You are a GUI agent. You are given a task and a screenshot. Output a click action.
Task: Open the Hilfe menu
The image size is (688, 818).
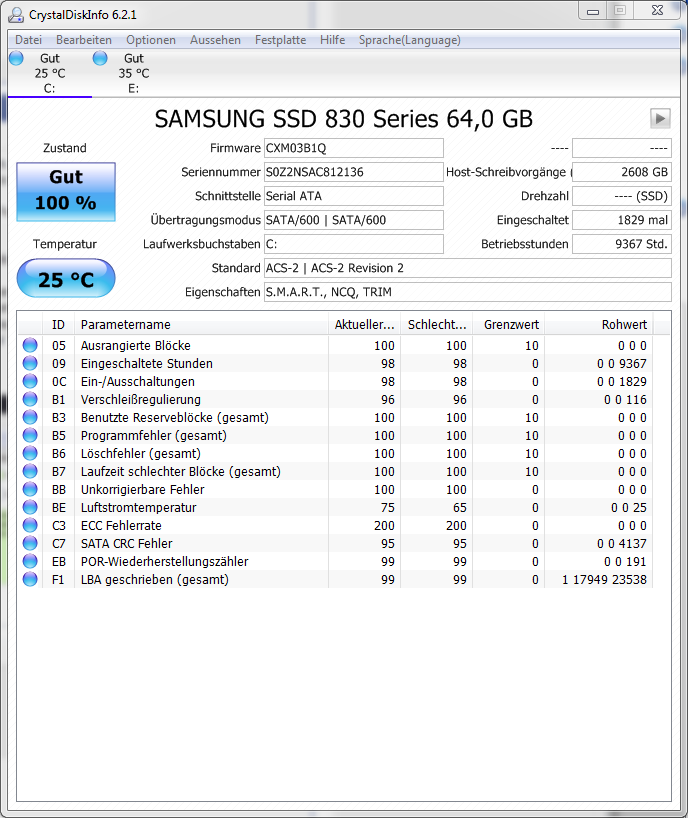333,40
